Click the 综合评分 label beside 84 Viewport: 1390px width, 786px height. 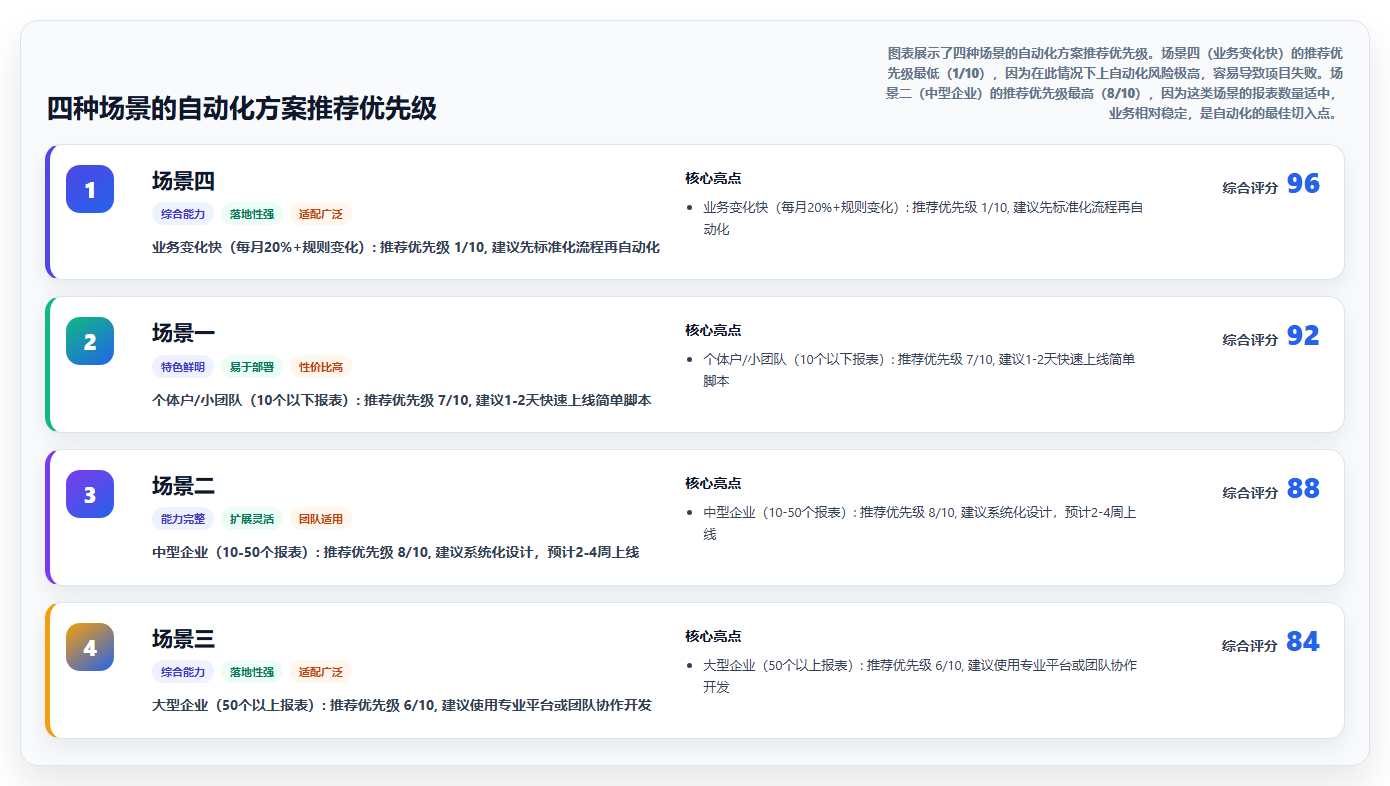point(1250,645)
